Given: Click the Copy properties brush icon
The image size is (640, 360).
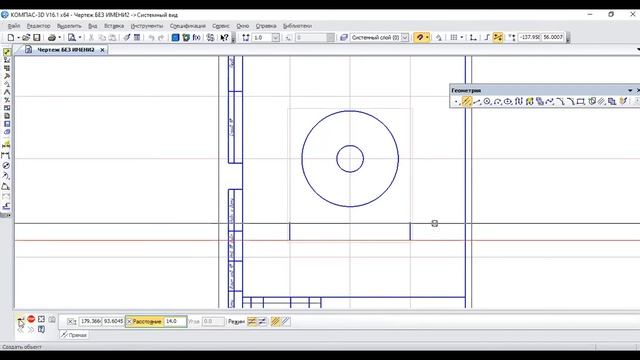Looking at the screenshot, I should (x=127, y=38).
